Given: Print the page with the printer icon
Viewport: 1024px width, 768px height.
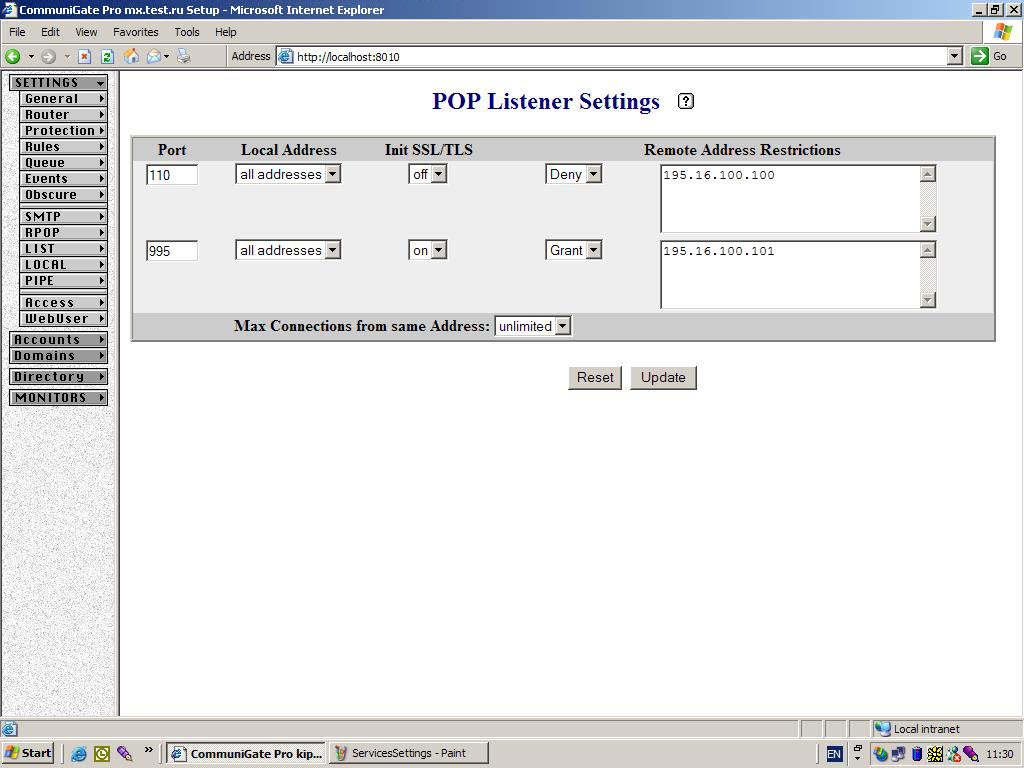Looking at the screenshot, I should coord(184,57).
